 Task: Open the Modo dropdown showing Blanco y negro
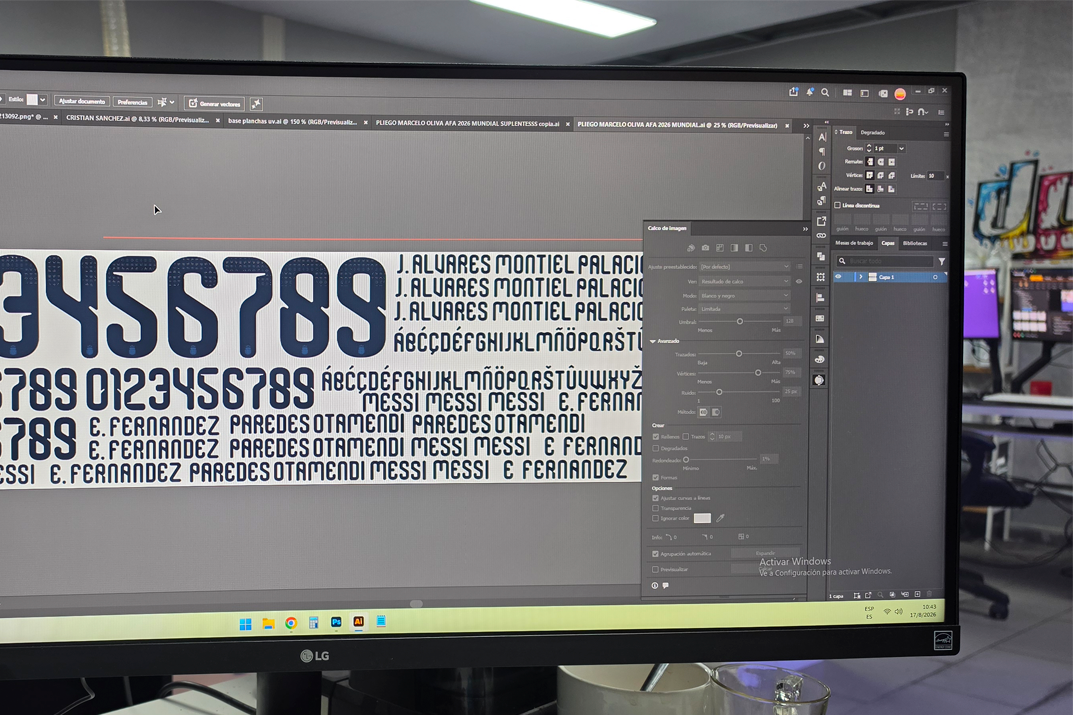745,296
